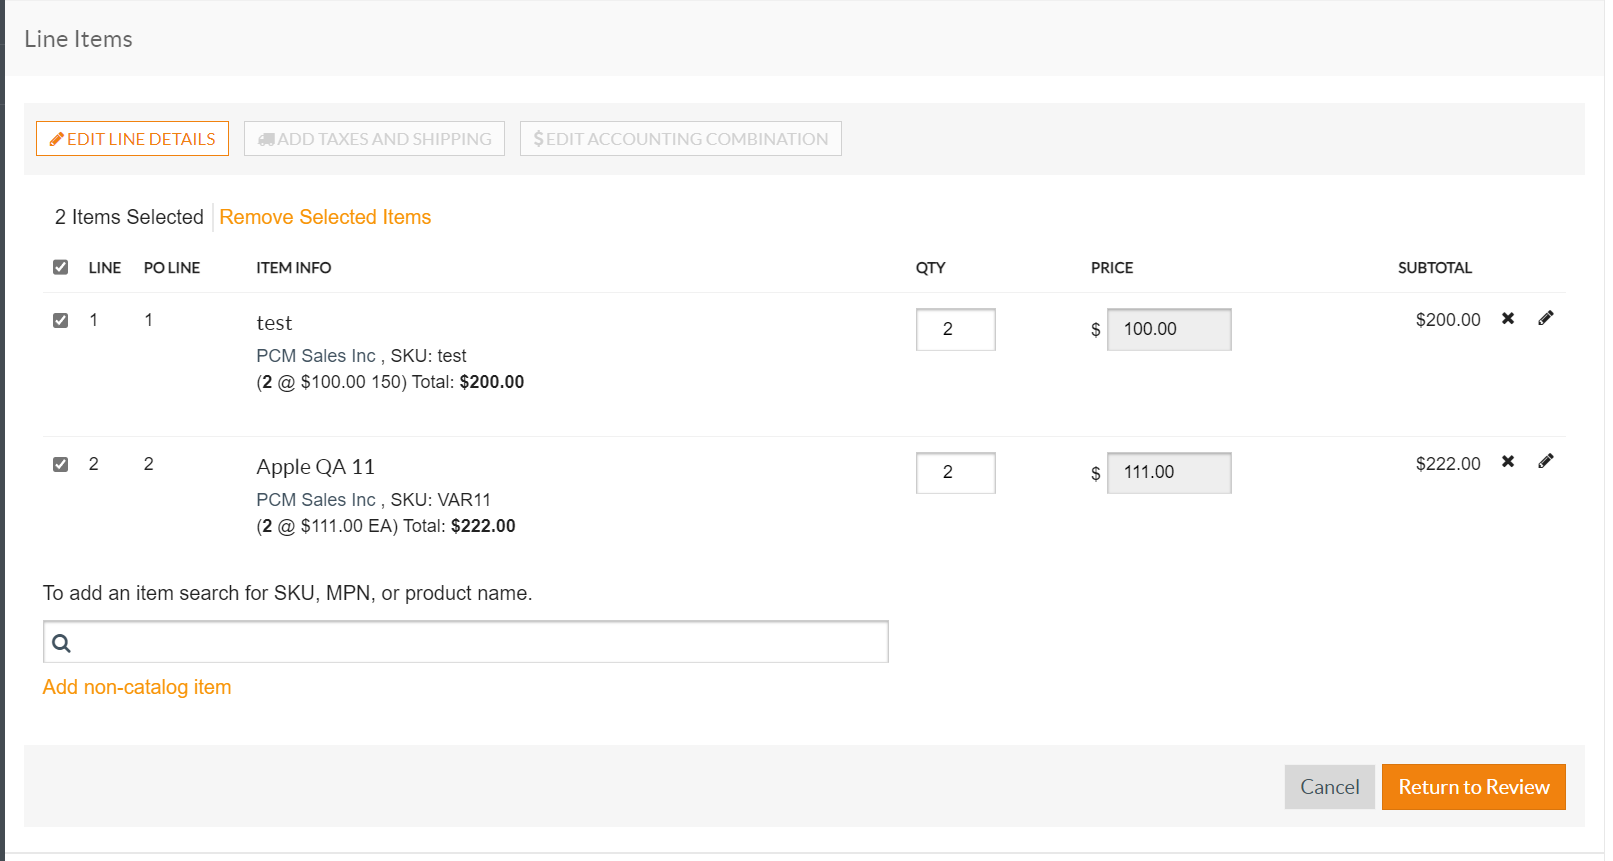Remove test line with X icon
The image size is (1613, 861).
(x=1508, y=318)
